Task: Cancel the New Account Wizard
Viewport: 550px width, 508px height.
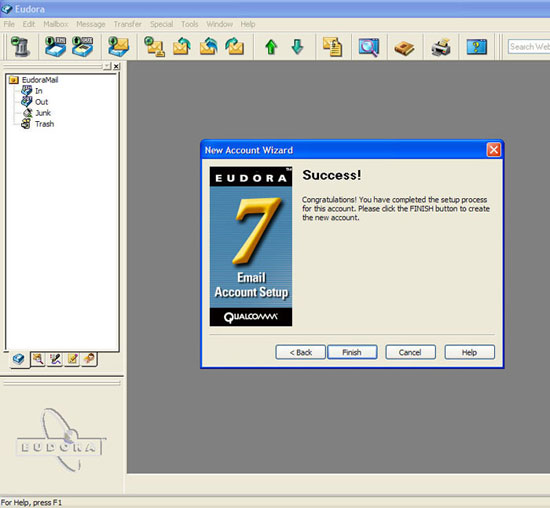Action: (x=410, y=352)
